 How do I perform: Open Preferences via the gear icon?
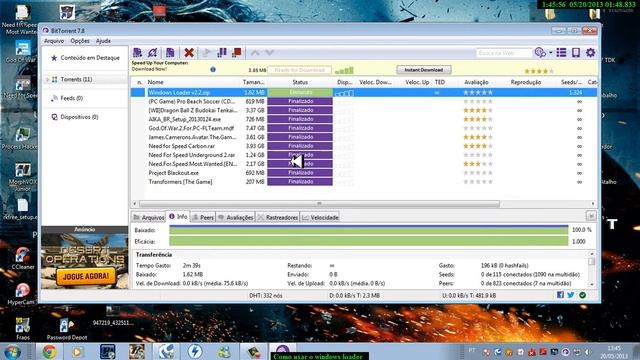tap(591, 53)
